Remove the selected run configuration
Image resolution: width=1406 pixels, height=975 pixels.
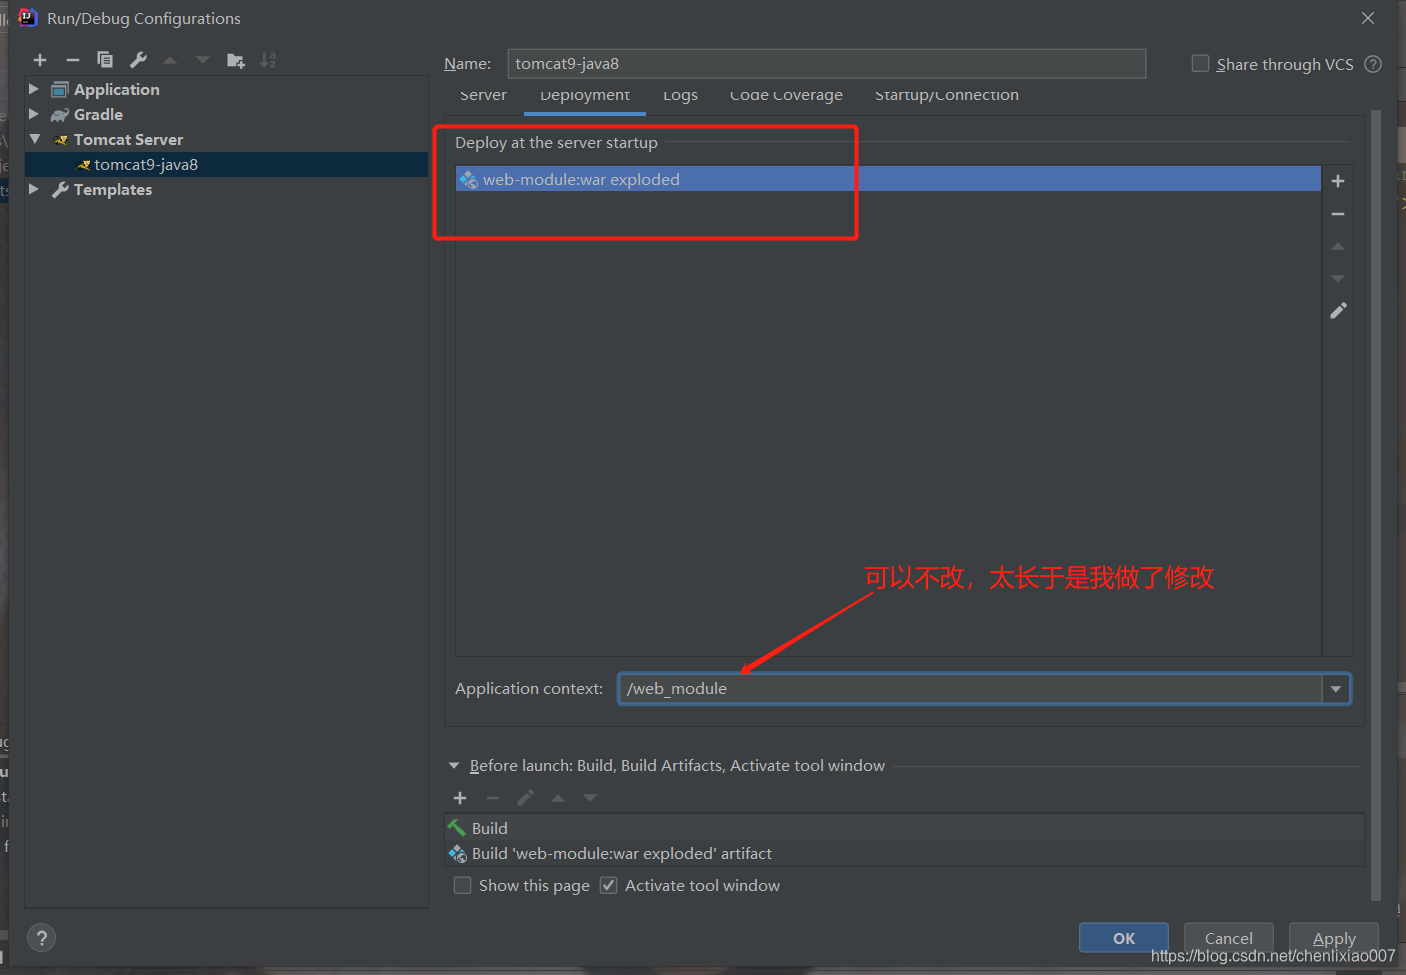(x=73, y=60)
